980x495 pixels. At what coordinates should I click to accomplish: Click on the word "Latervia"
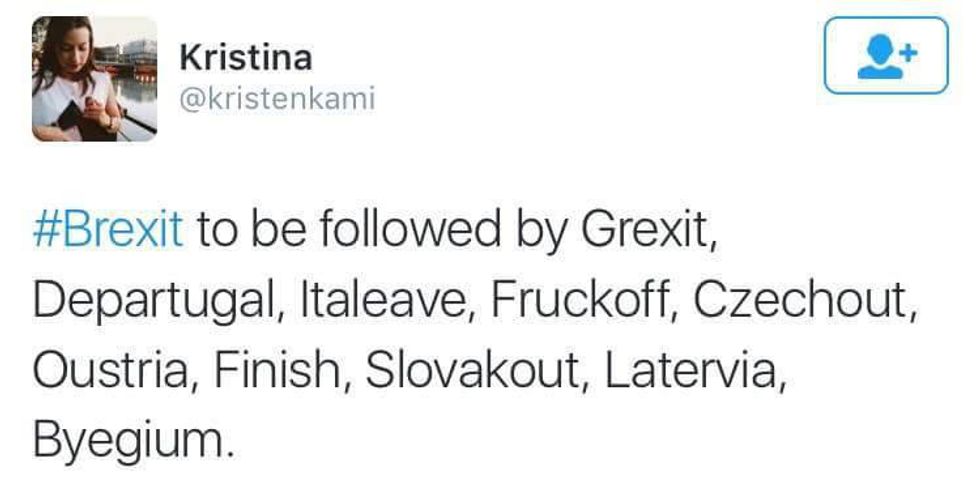690,369
